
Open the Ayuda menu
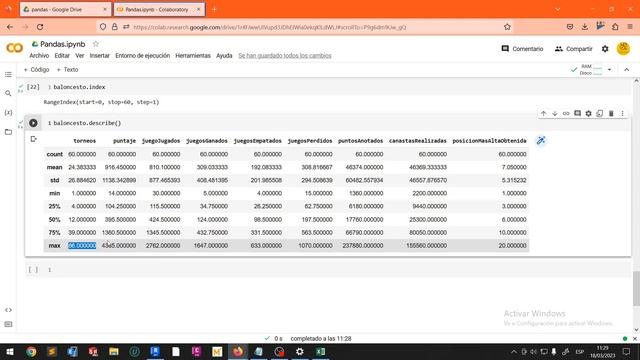click(224, 56)
